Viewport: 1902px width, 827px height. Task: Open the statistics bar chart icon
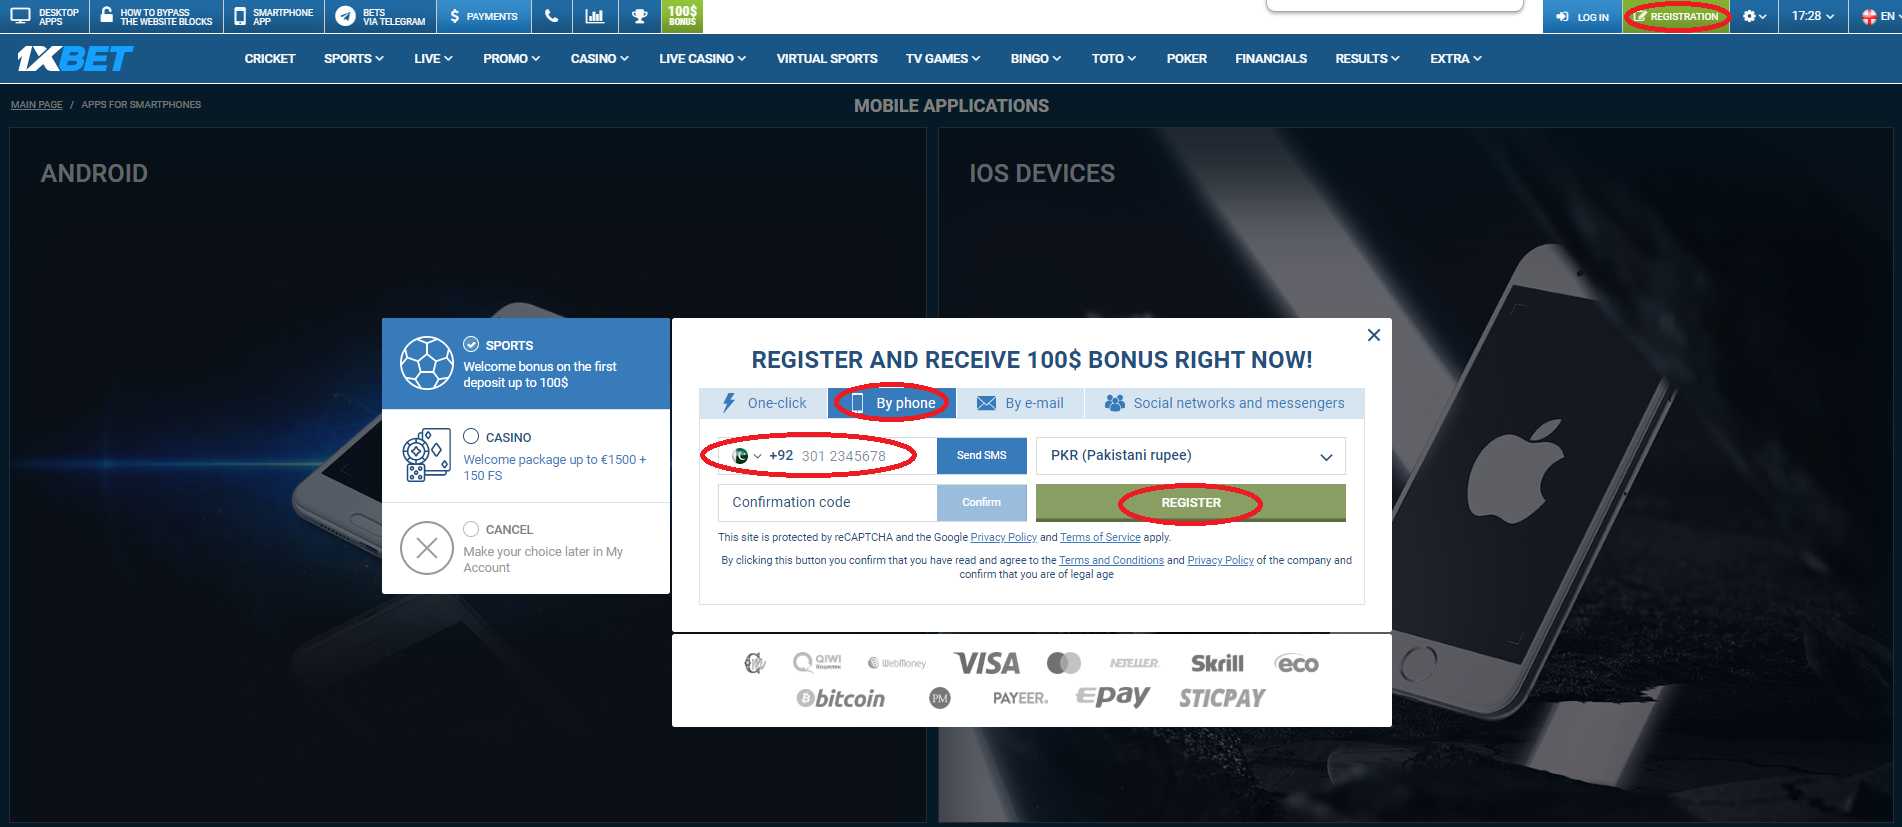595,16
